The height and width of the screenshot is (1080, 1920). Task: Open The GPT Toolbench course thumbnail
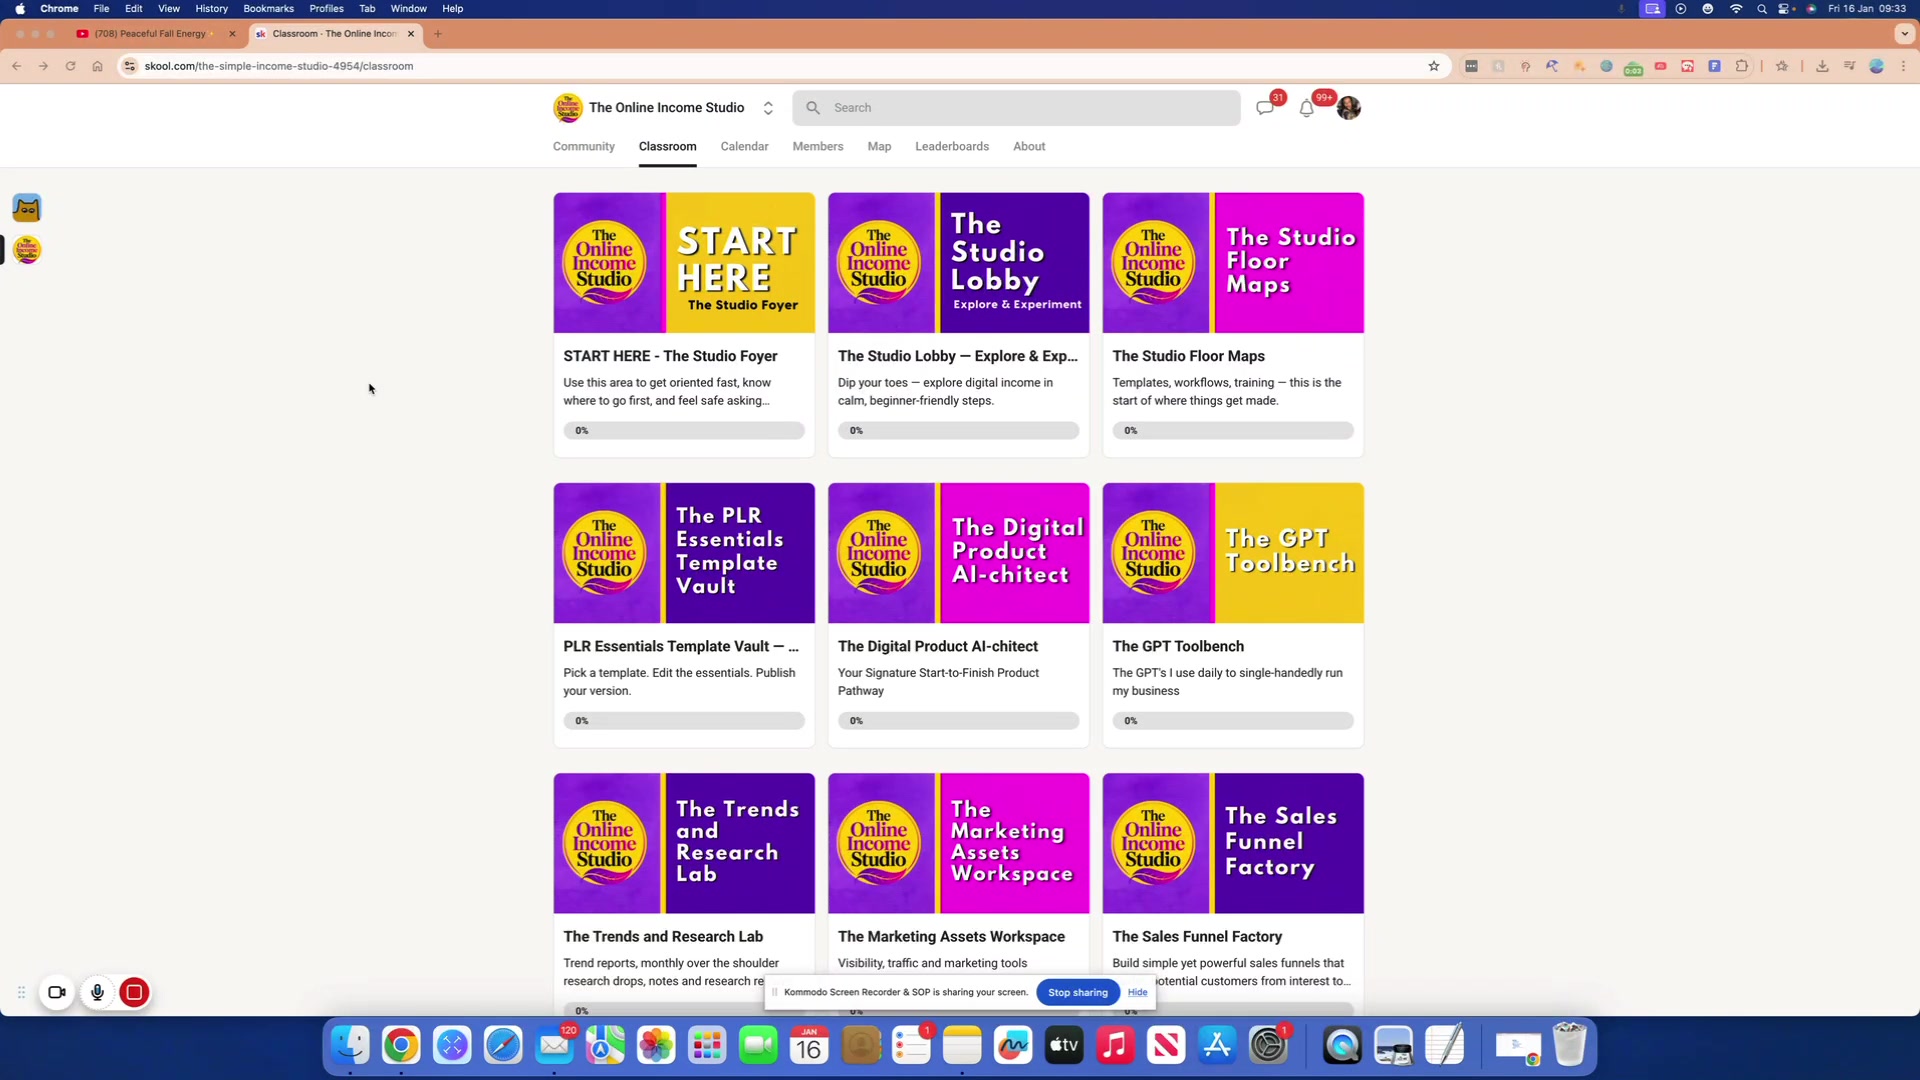coord(1232,553)
